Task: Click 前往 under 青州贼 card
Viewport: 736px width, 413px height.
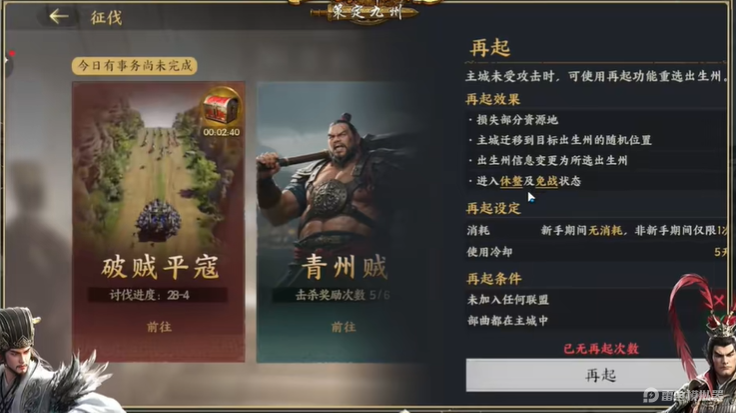Action: (x=343, y=327)
